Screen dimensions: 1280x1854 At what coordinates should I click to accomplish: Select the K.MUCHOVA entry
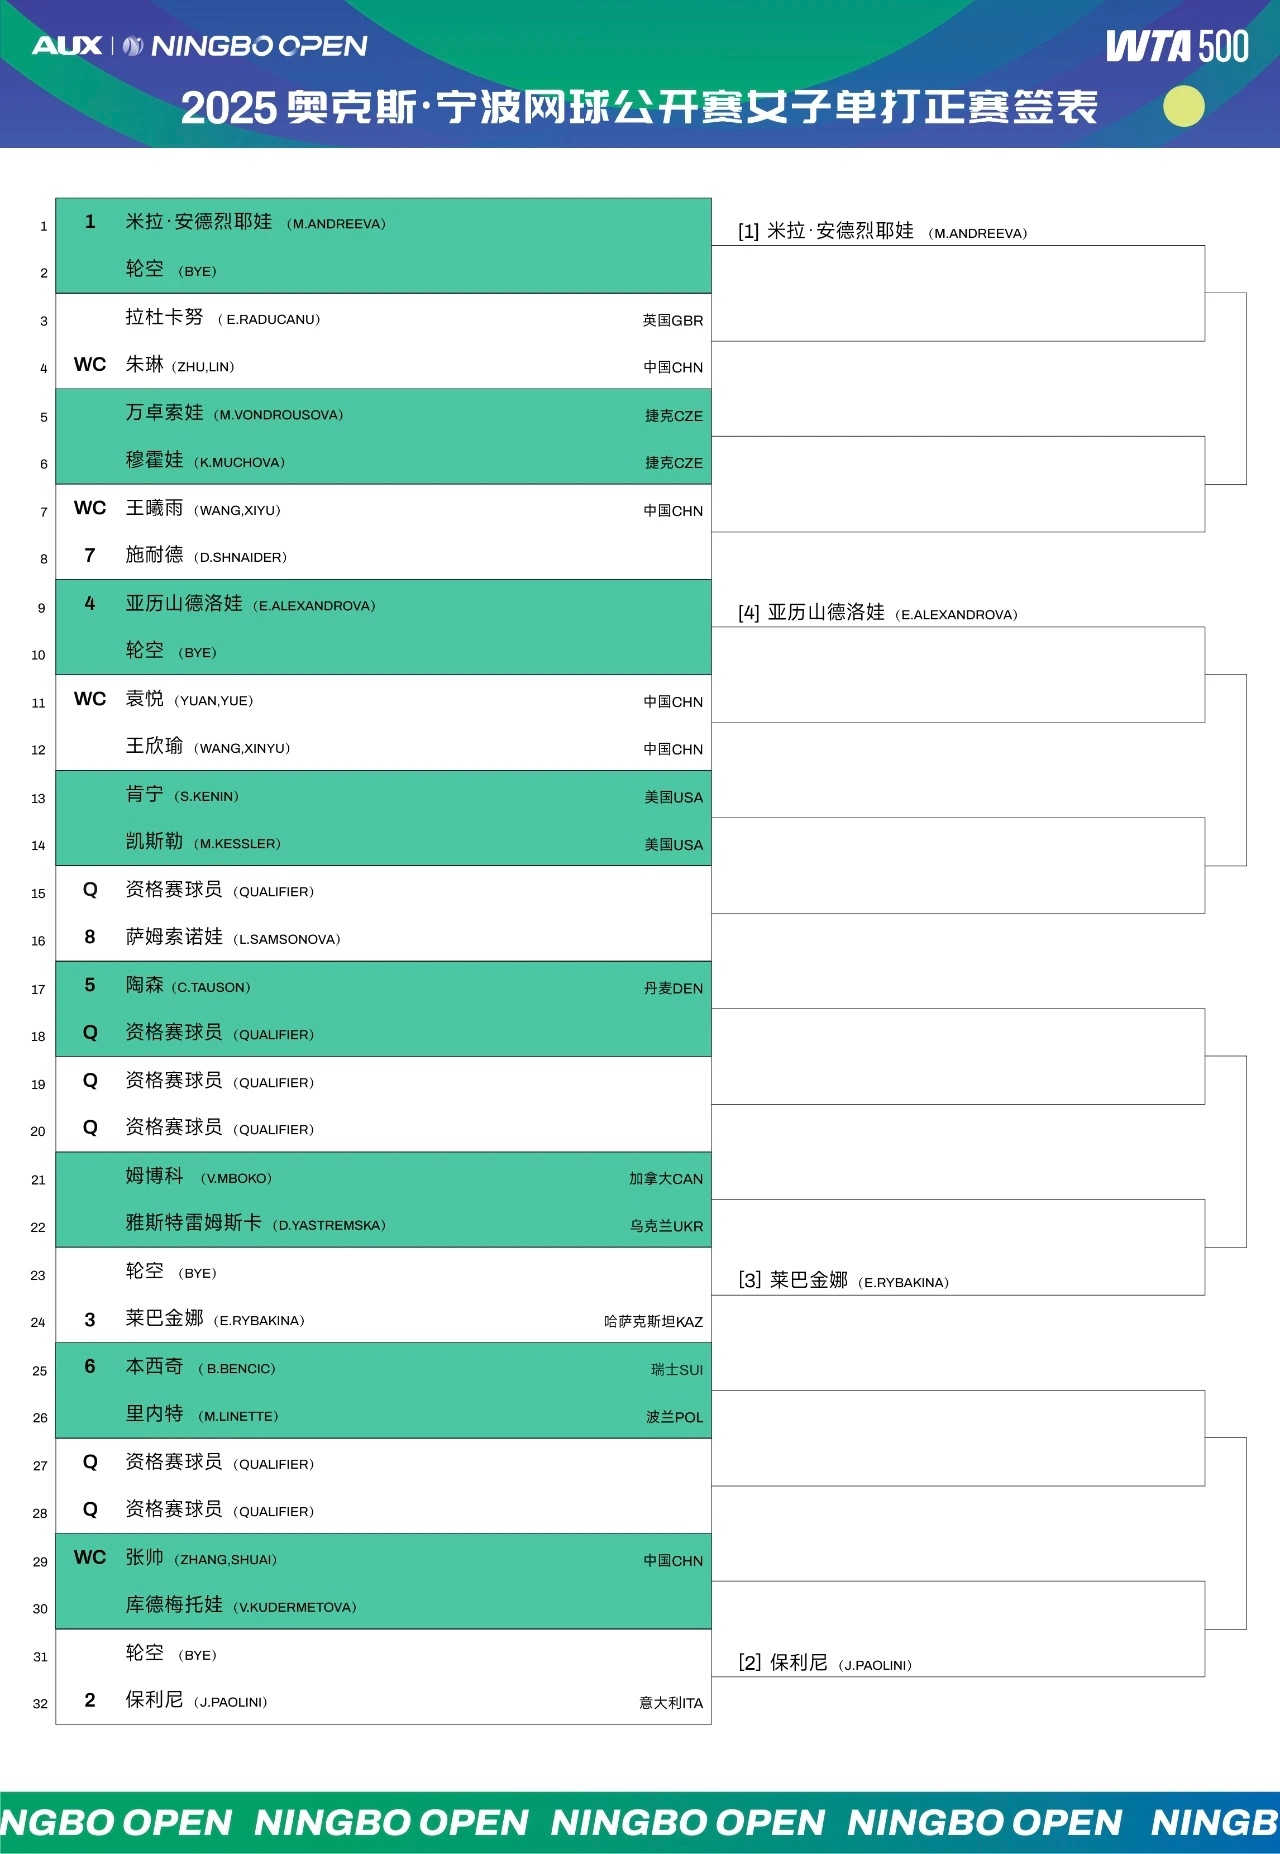383,460
